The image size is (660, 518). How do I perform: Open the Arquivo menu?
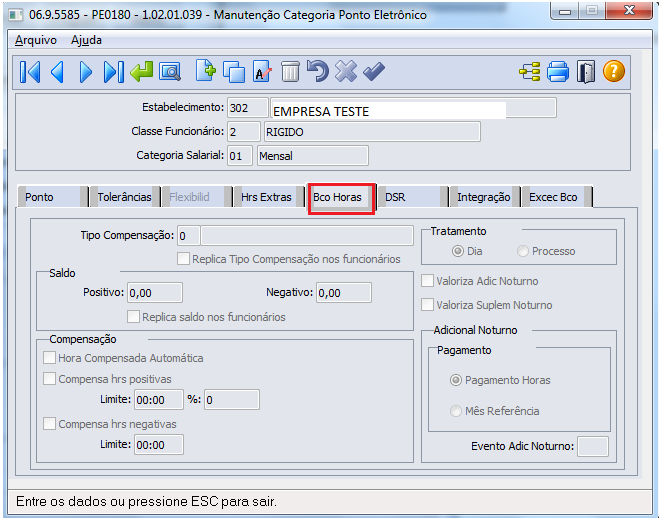click(36, 40)
